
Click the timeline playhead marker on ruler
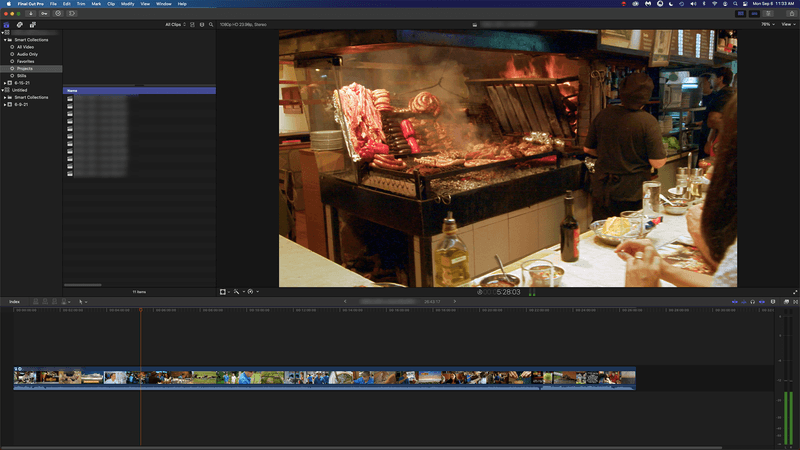[141, 310]
